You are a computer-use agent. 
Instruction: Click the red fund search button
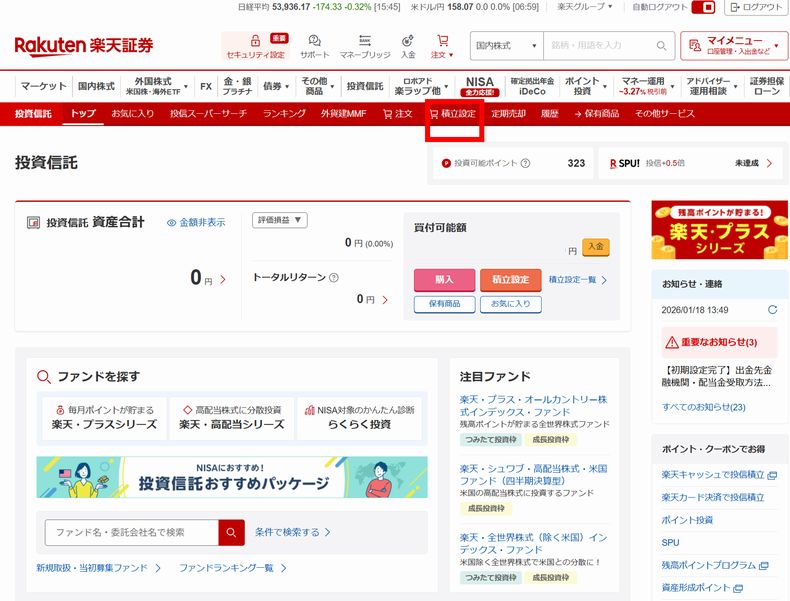tap(231, 532)
